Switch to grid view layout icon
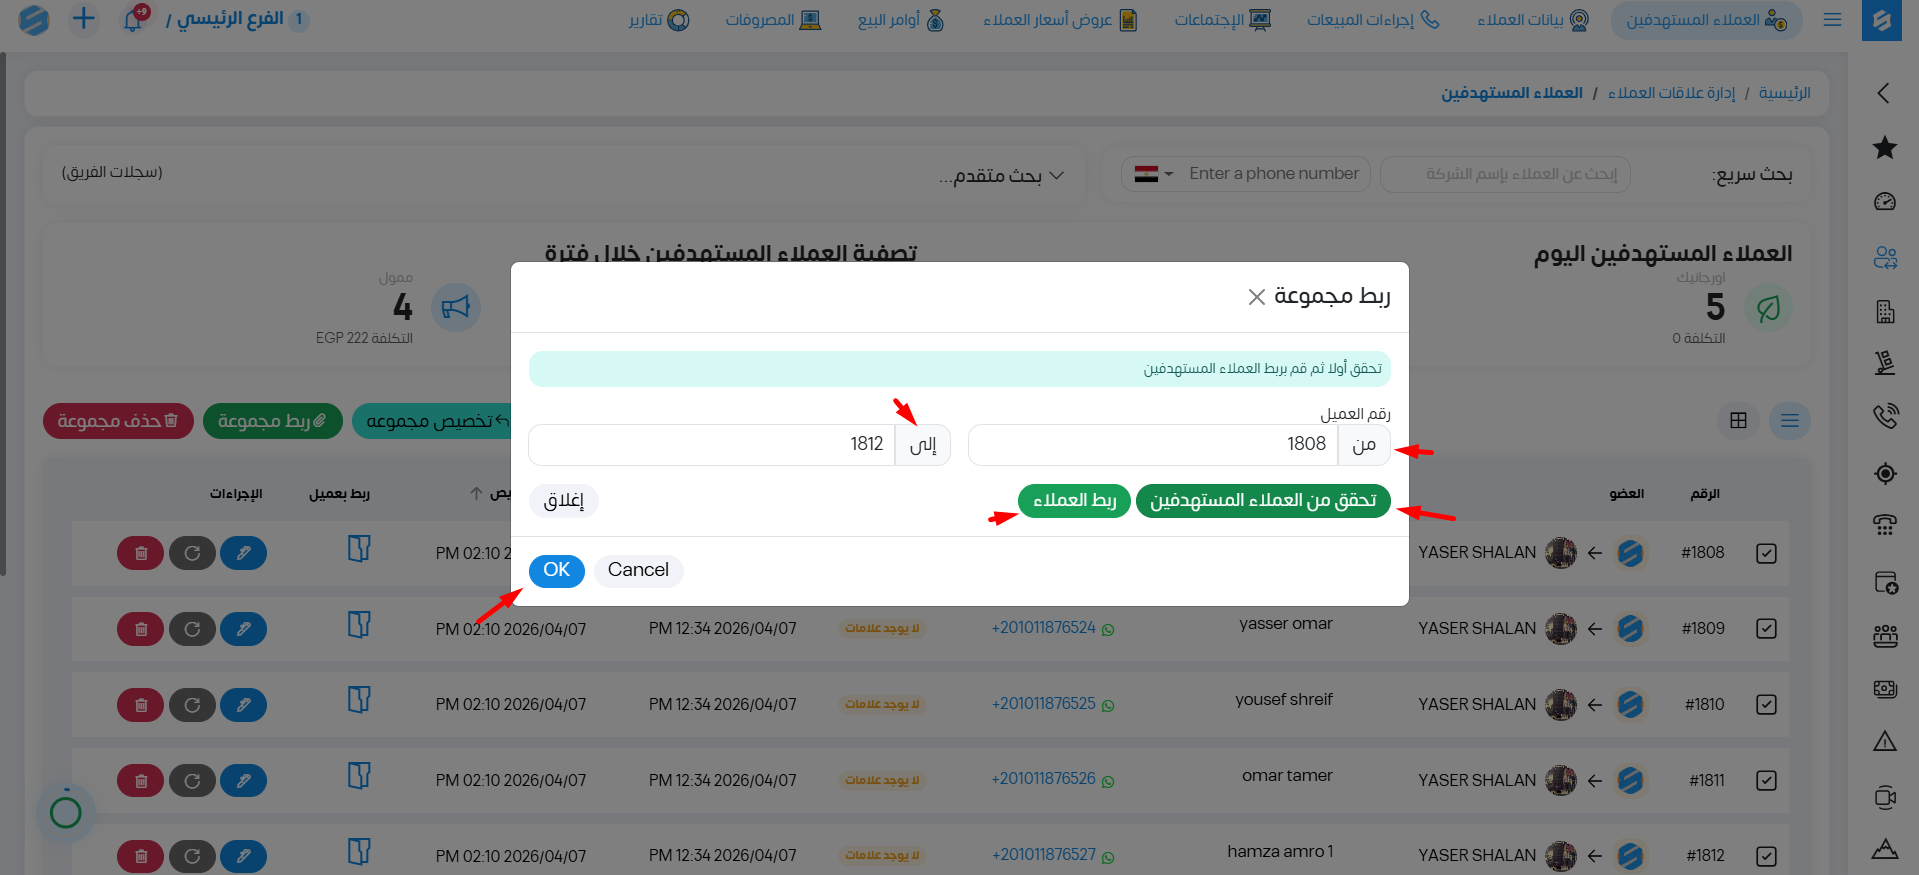 click(1738, 421)
